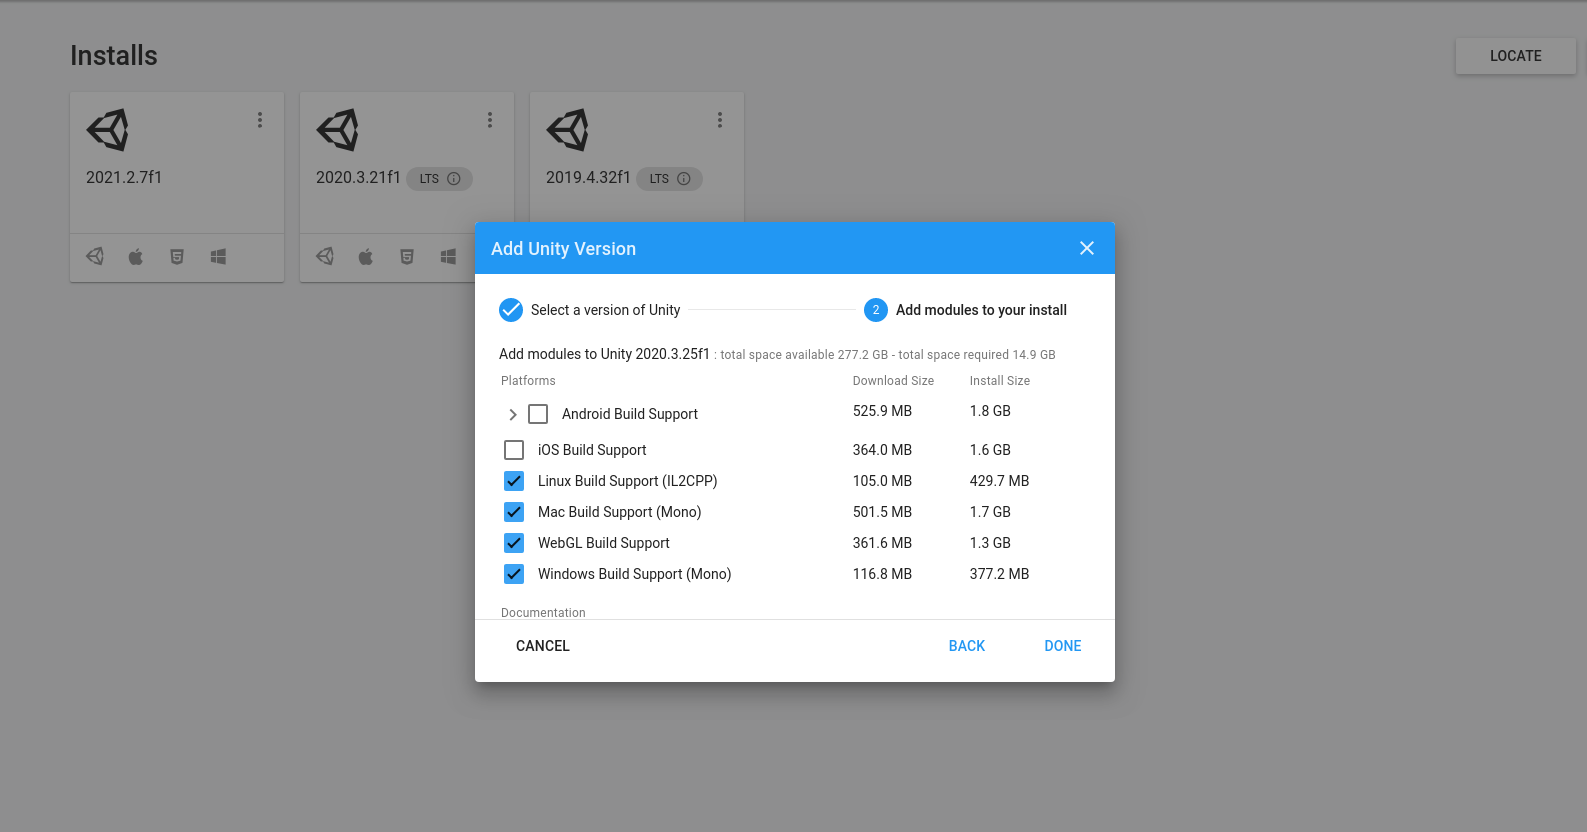Click the Platforms column header
The height and width of the screenshot is (832, 1587).
tap(528, 381)
